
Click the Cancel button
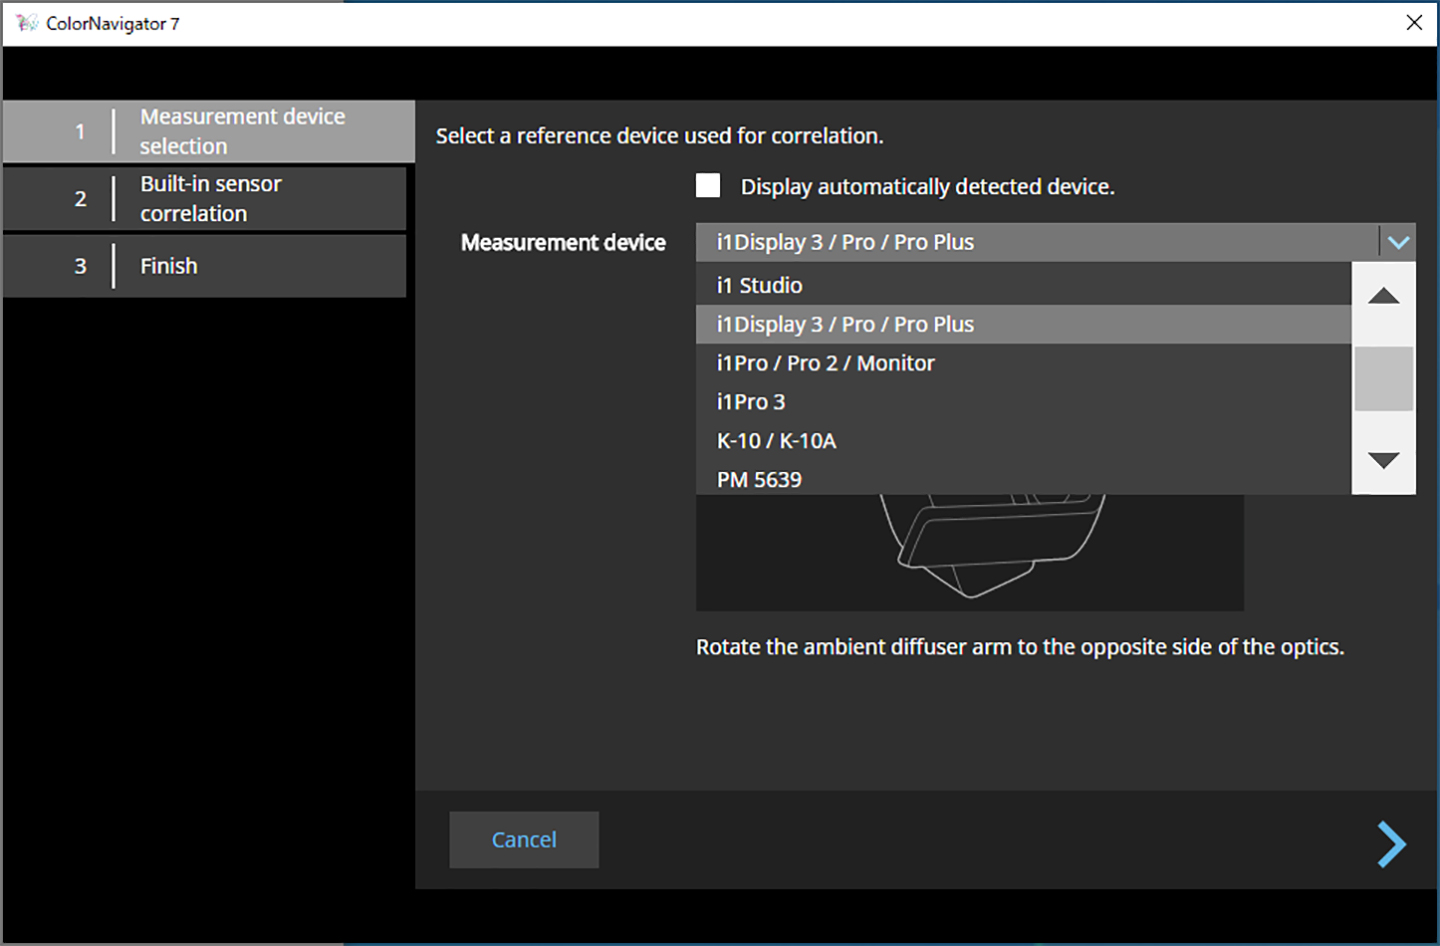tap(524, 840)
